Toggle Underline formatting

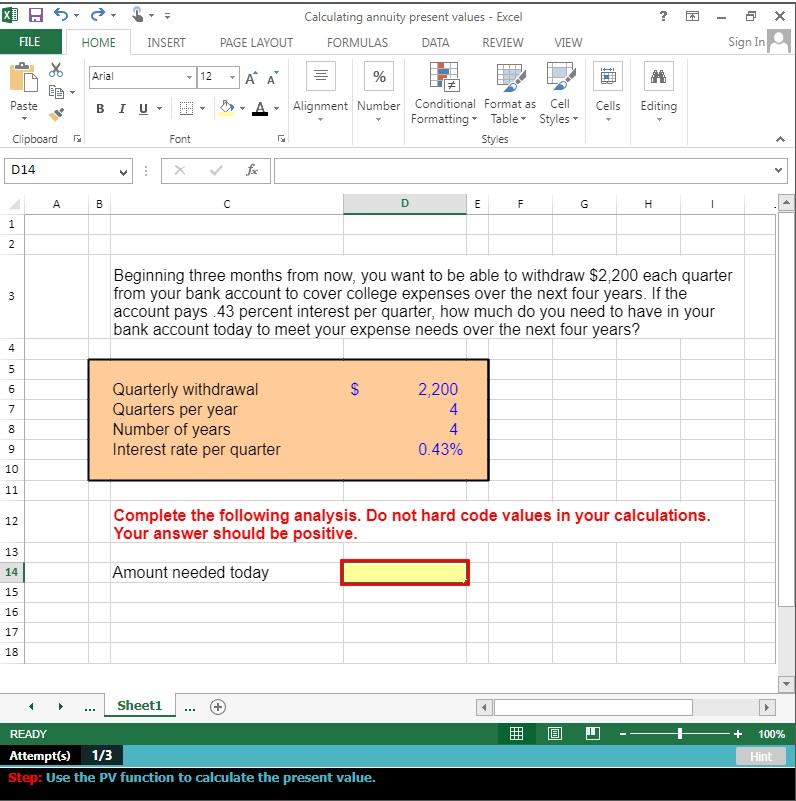click(x=144, y=108)
